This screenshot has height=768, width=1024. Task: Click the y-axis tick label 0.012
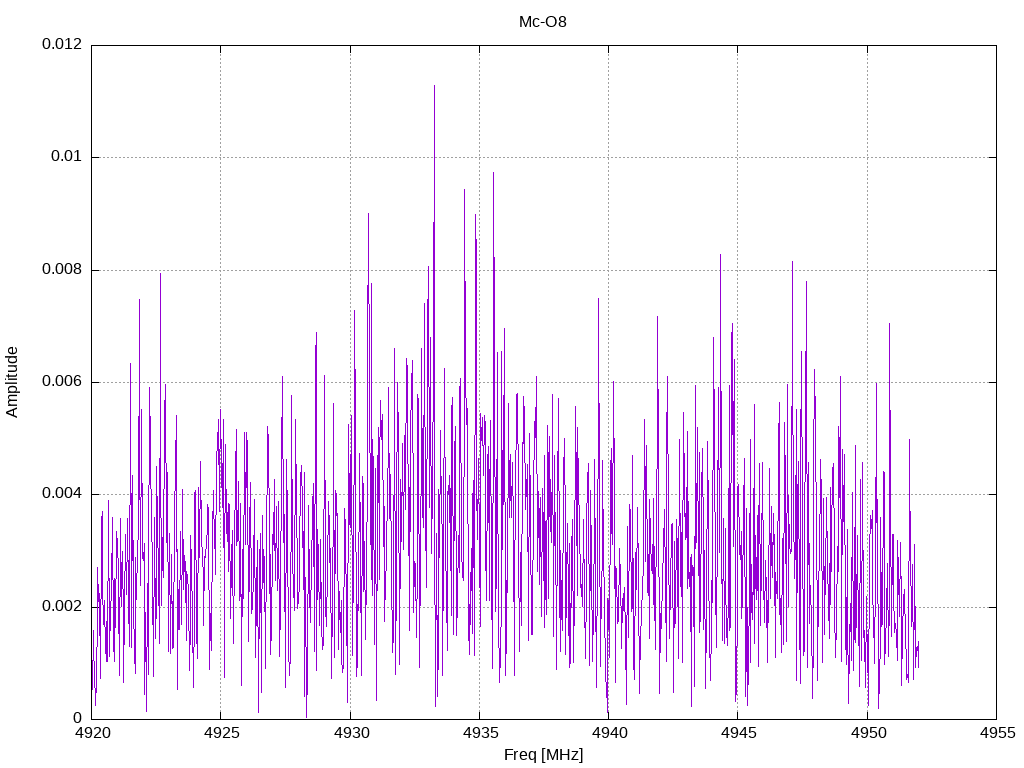(x=62, y=44)
